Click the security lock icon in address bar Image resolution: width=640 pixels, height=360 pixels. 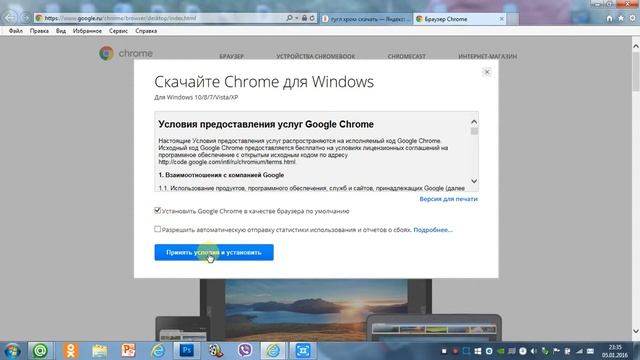pyautogui.click(x=304, y=18)
